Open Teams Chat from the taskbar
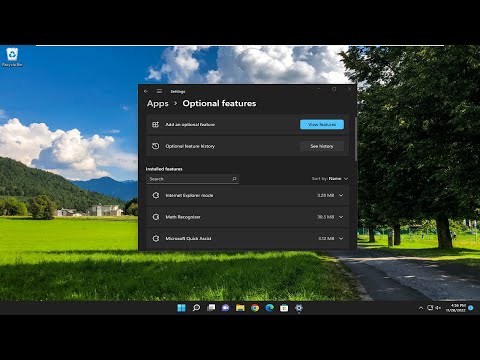Image resolution: width=480 pixels, height=360 pixels. (226, 308)
